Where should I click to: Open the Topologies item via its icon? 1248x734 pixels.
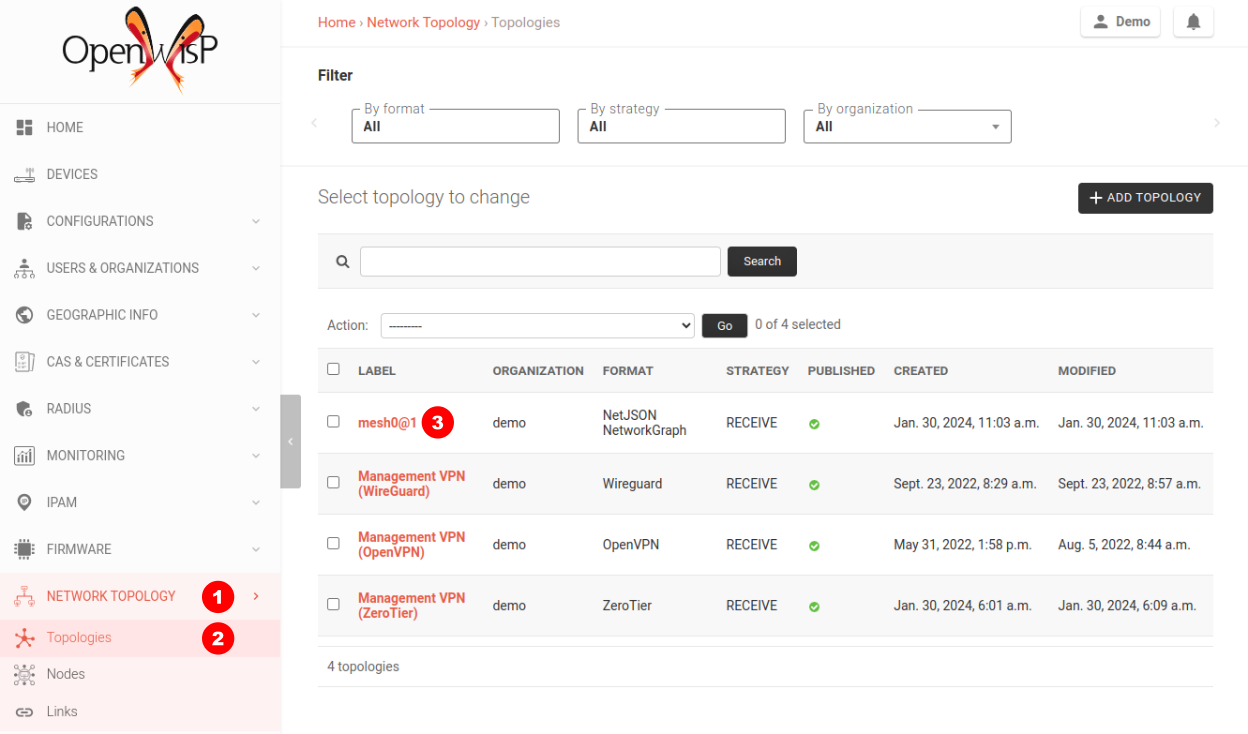[x=24, y=637]
